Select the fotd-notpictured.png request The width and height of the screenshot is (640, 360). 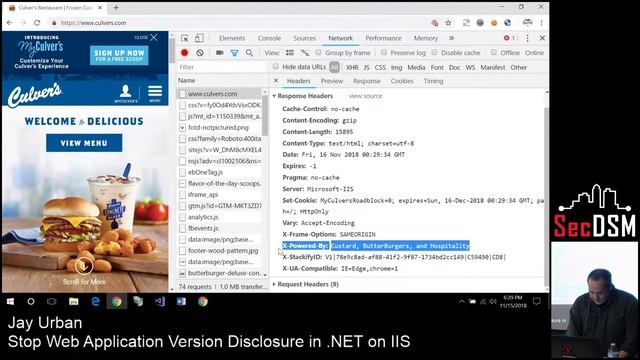click(x=220, y=128)
